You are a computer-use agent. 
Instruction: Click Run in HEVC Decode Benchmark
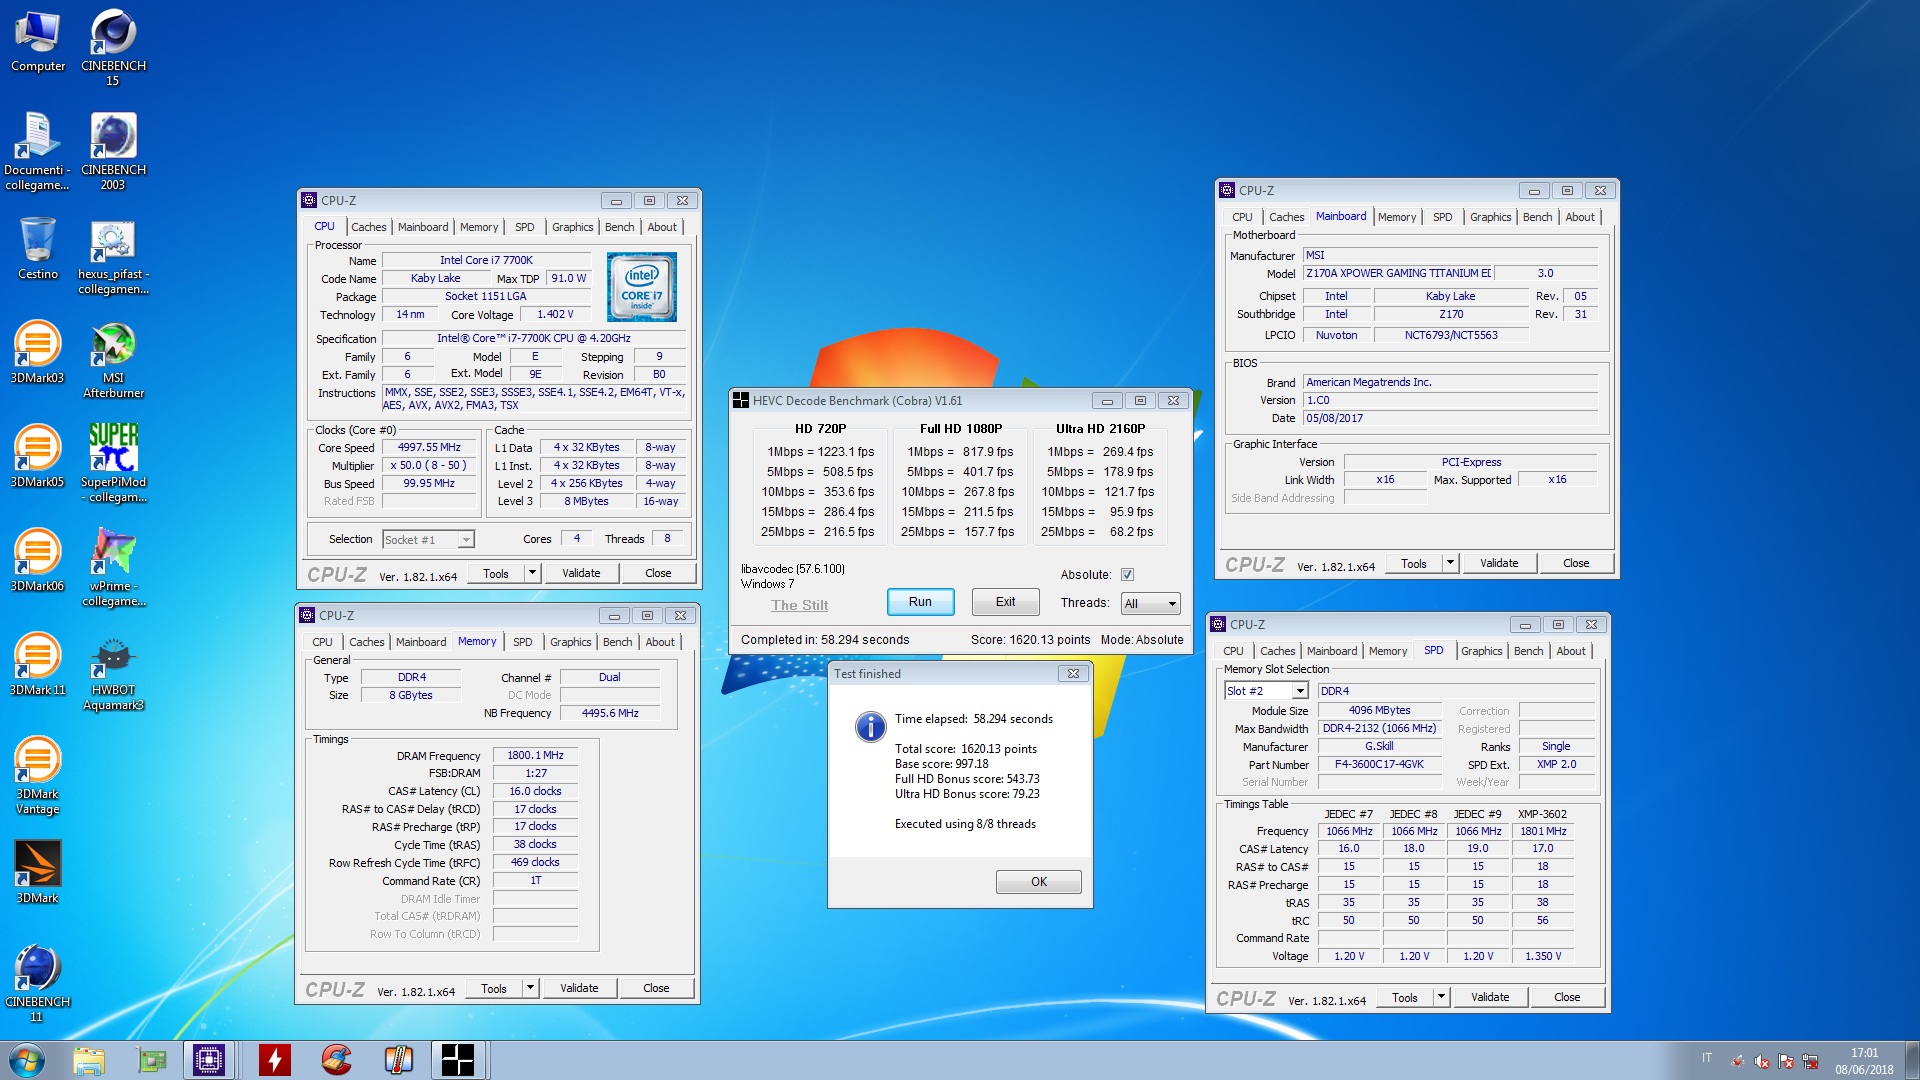click(920, 602)
